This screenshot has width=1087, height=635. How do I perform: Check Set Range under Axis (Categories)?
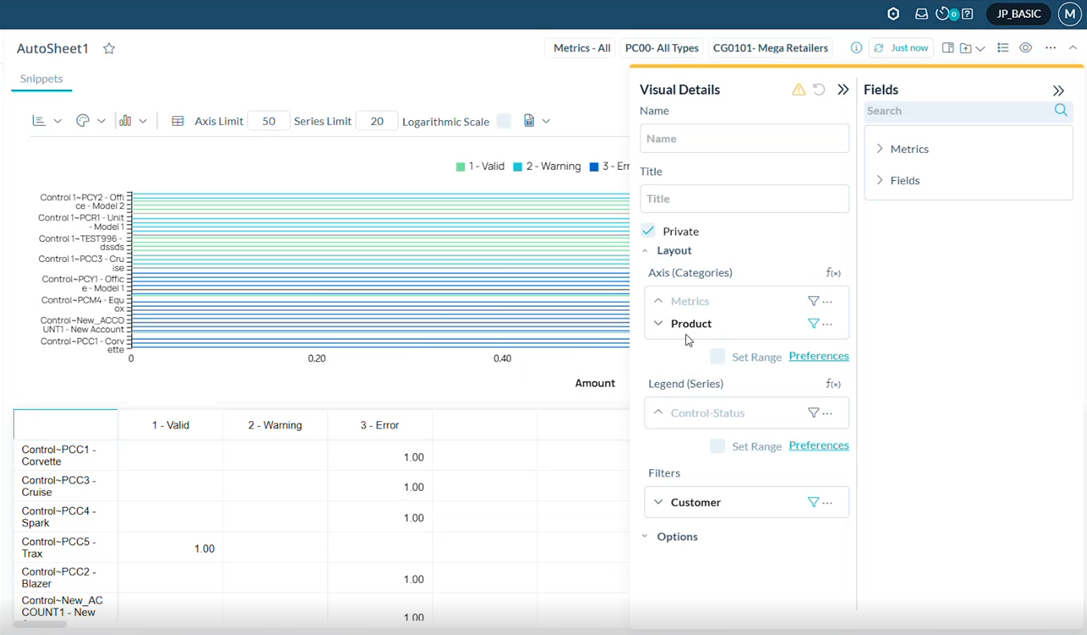click(x=717, y=357)
